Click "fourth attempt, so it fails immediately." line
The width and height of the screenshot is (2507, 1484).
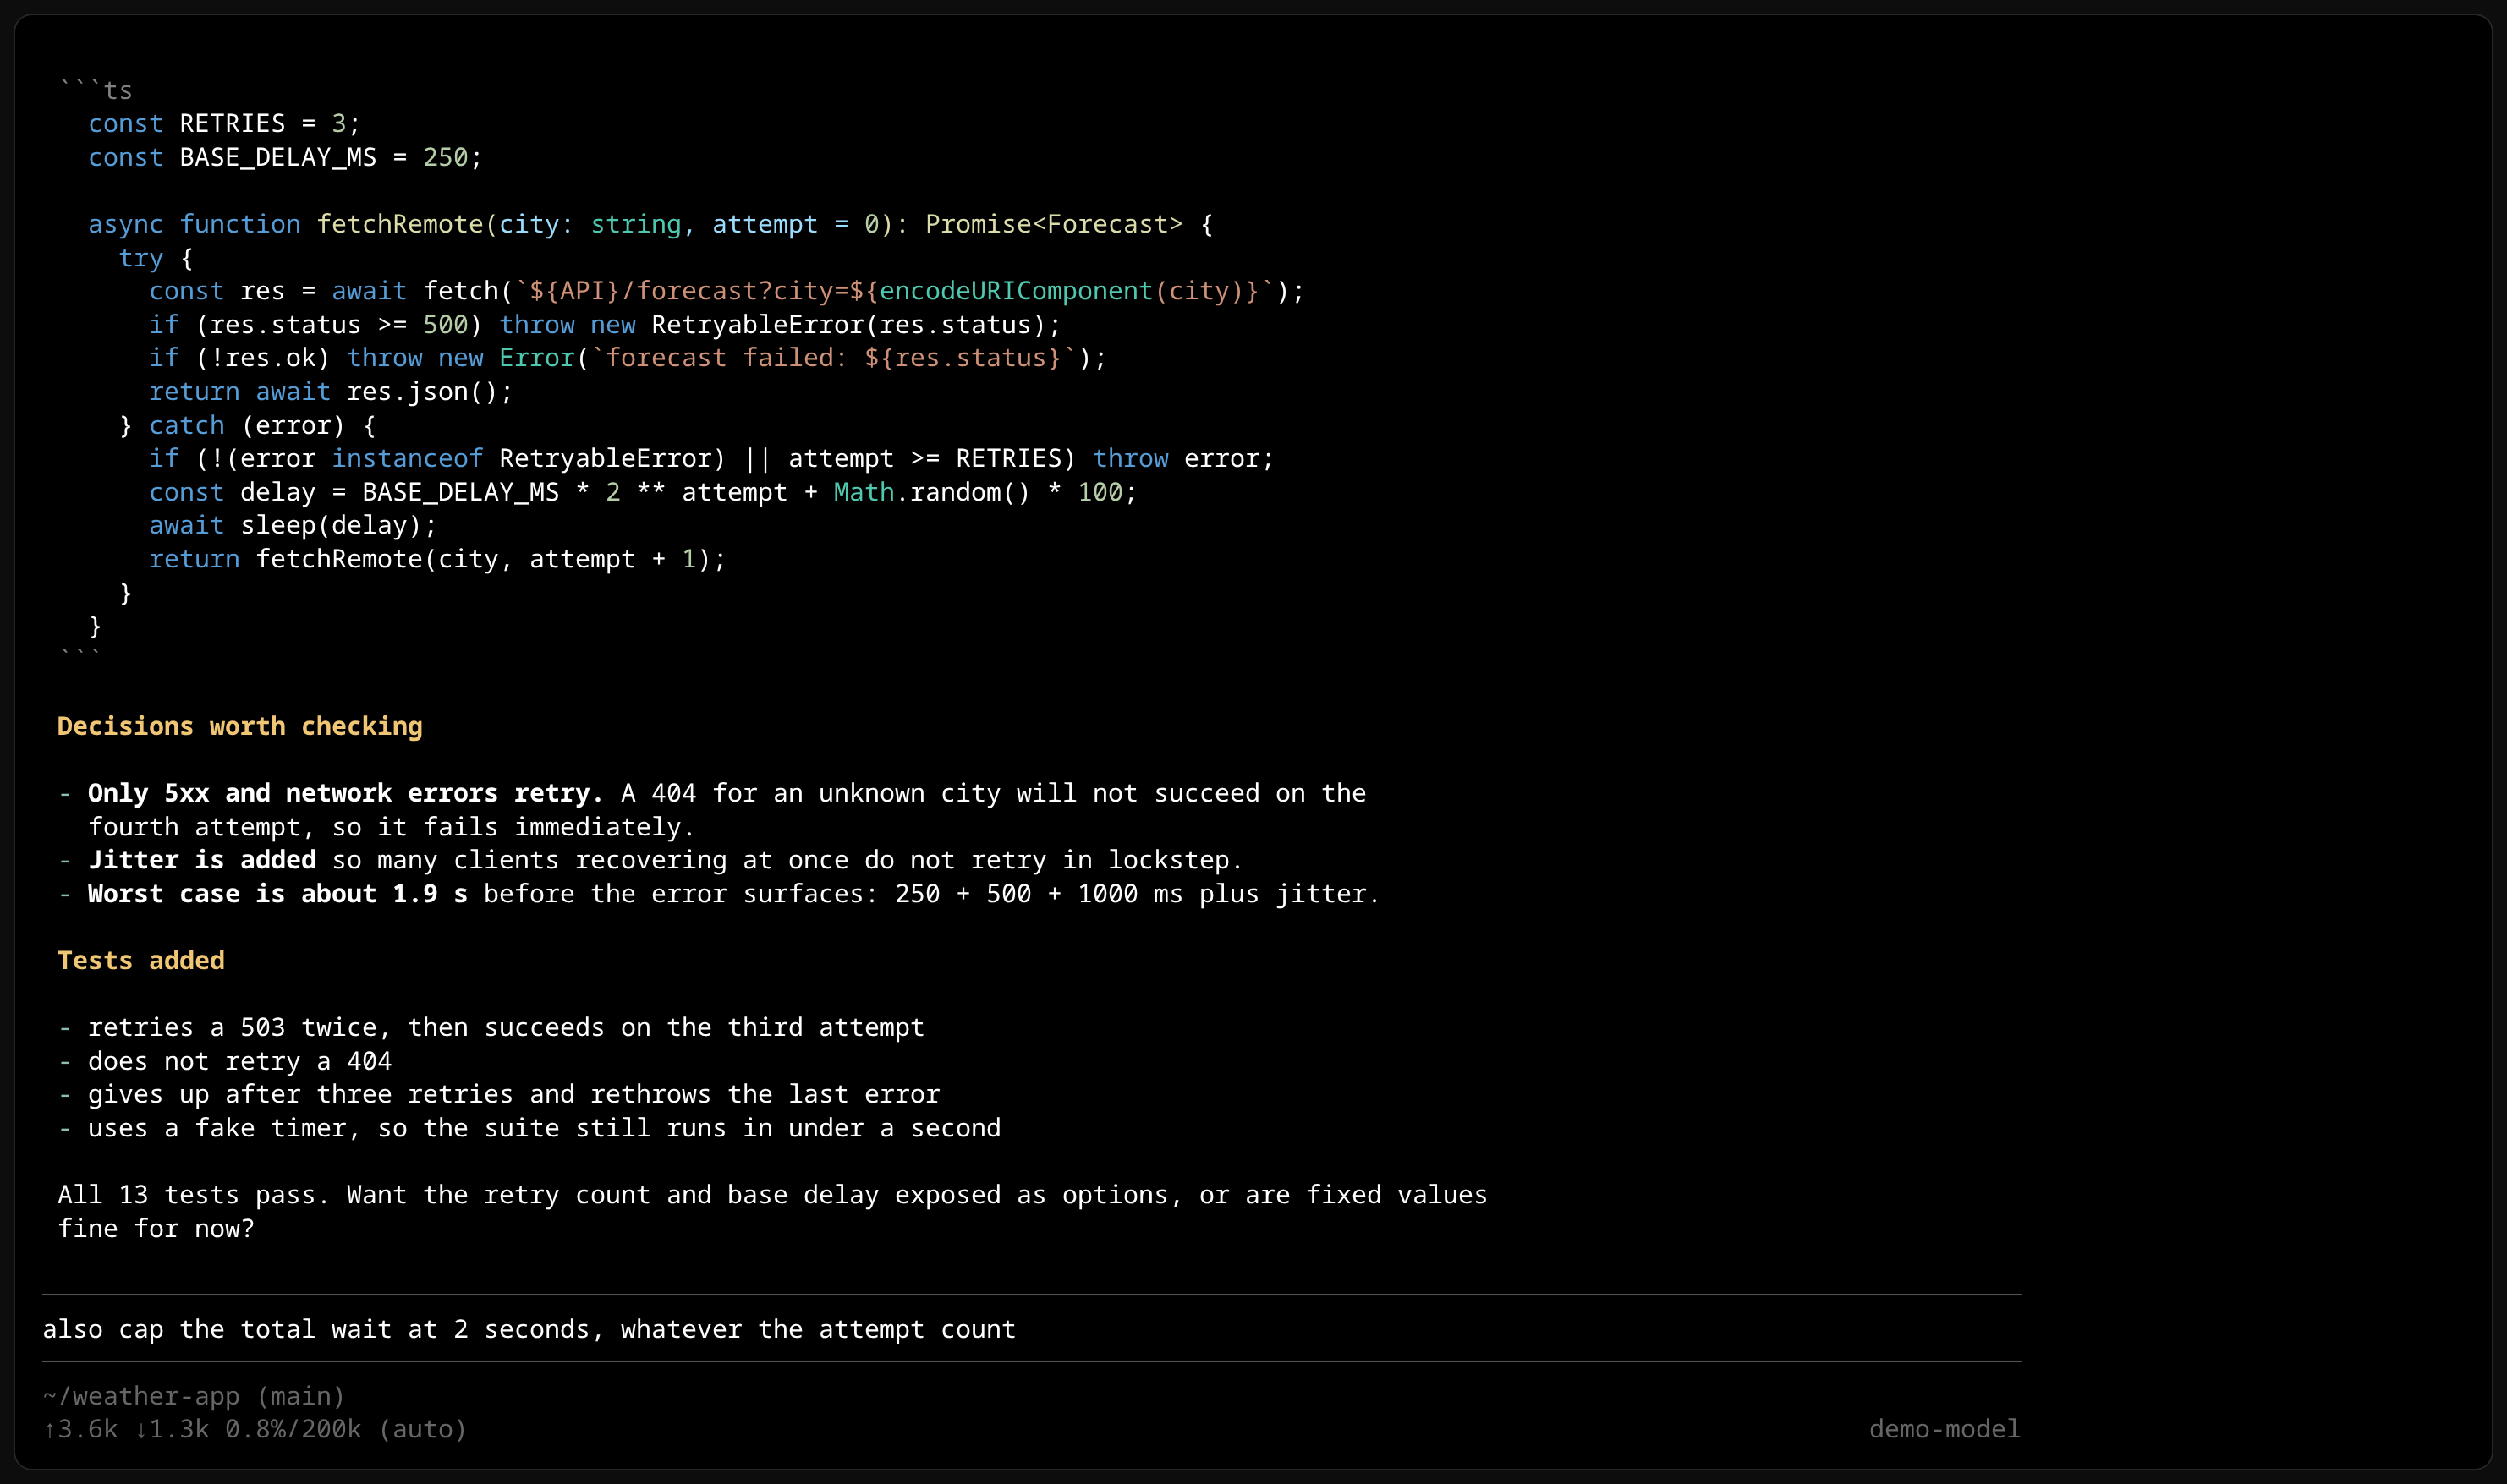[392, 827]
